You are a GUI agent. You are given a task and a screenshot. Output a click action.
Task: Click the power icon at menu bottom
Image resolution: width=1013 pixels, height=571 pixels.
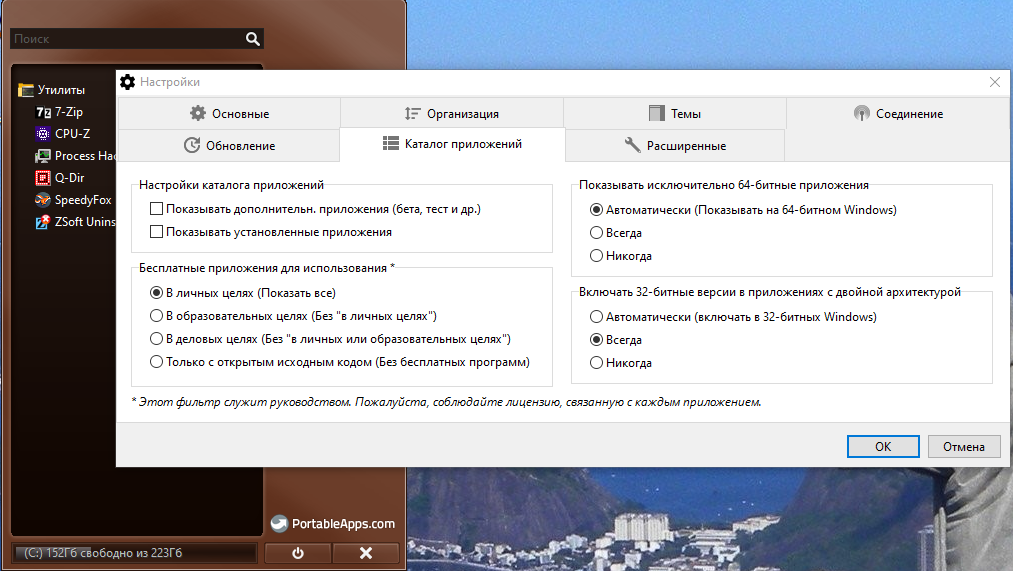(298, 553)
